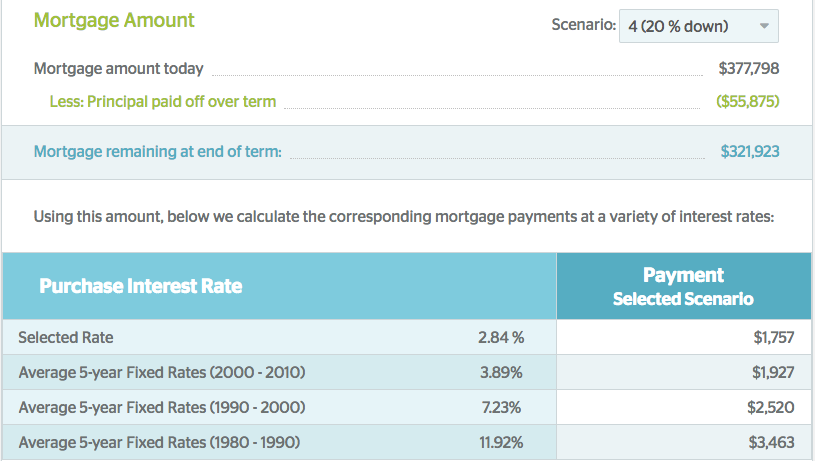Click the $321,923 remaining mortgage value
The width and height of the screenshot is (815, 461).
(750, 151)
